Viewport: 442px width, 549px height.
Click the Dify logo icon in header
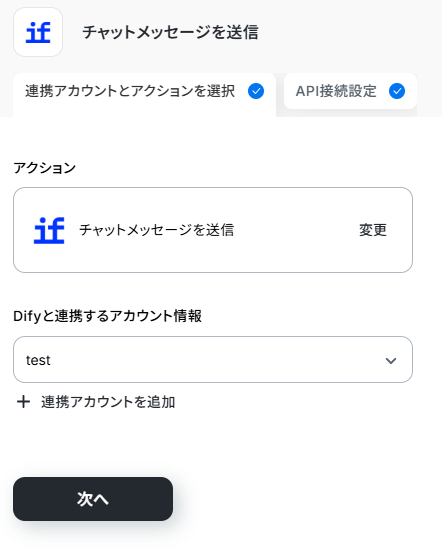(x=38, y=32)
